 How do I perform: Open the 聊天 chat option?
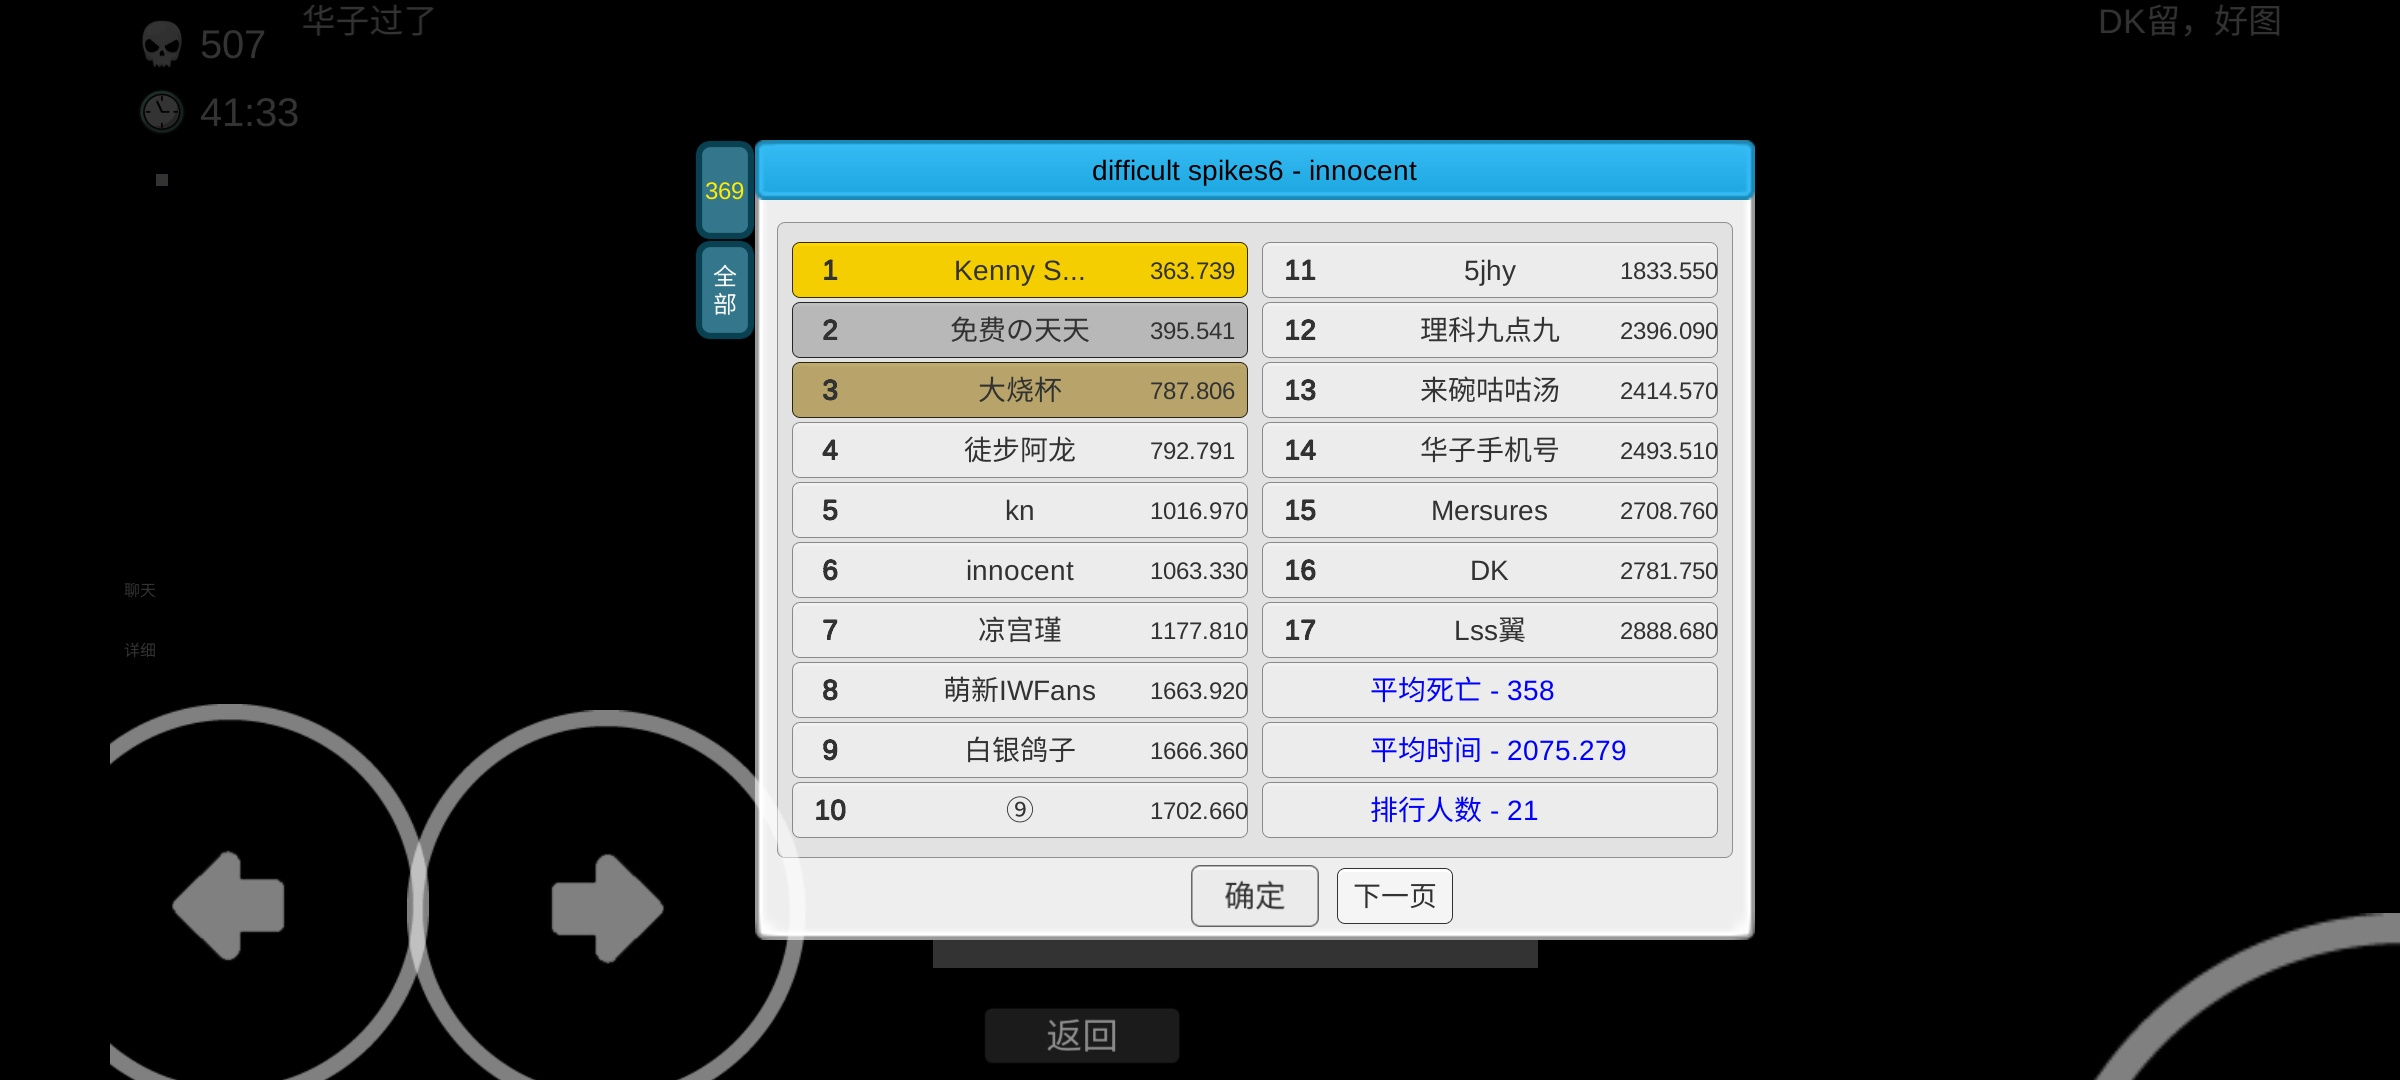click(140, 590)
